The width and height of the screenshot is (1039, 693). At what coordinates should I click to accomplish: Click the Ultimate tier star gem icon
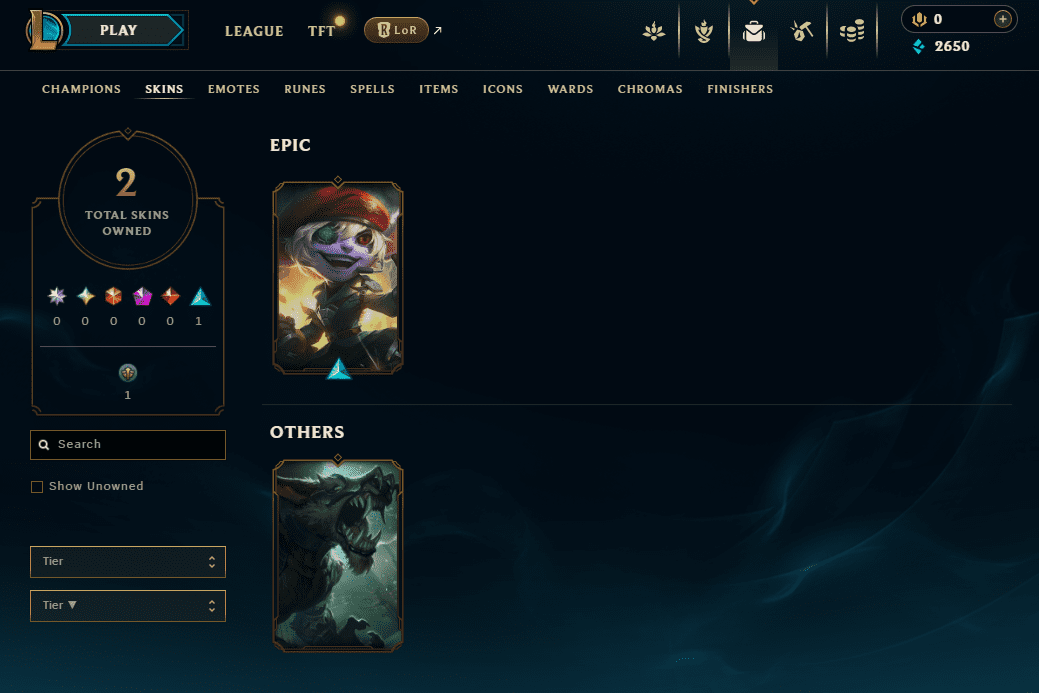57,296
